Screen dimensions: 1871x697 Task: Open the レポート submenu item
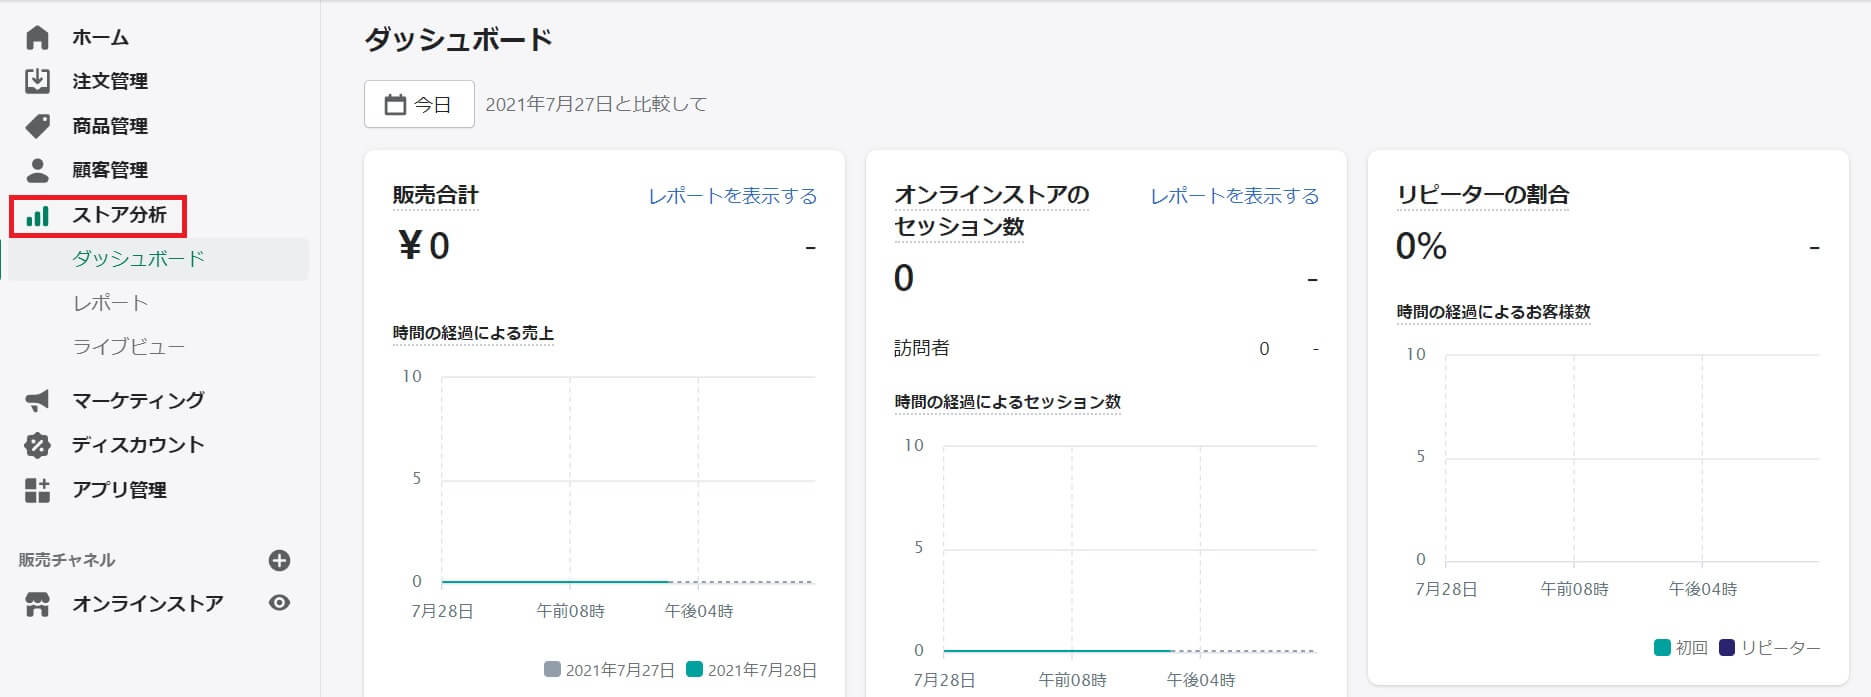tap(110, 303)
